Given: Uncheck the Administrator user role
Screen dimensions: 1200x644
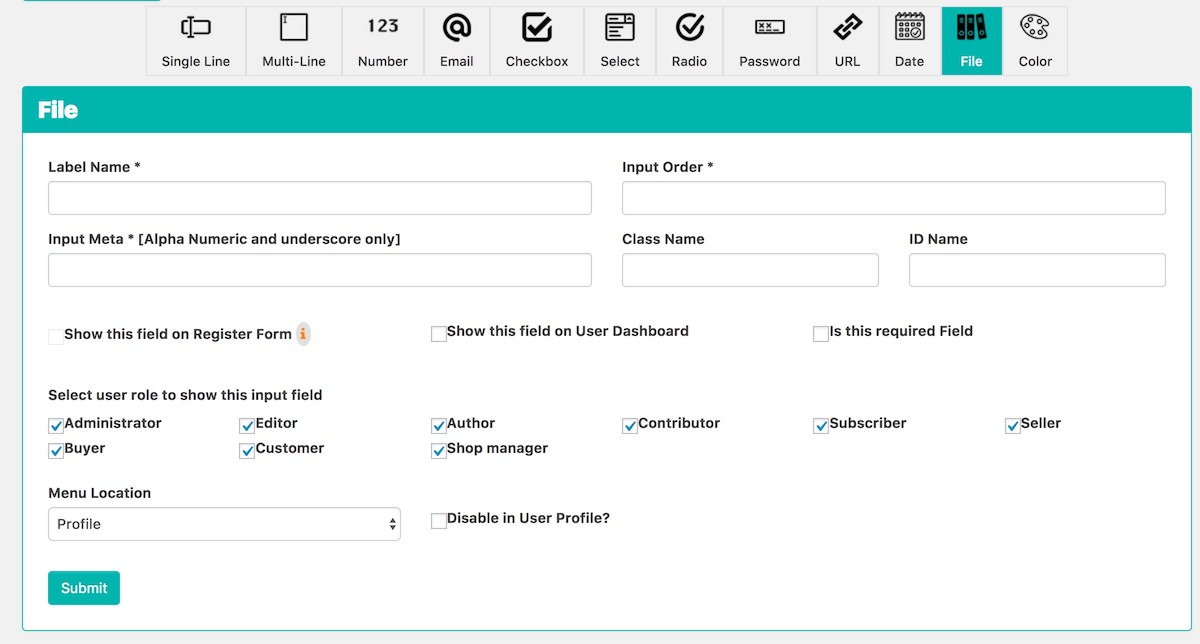Looking at the screenshot, I should click(56, 426).
